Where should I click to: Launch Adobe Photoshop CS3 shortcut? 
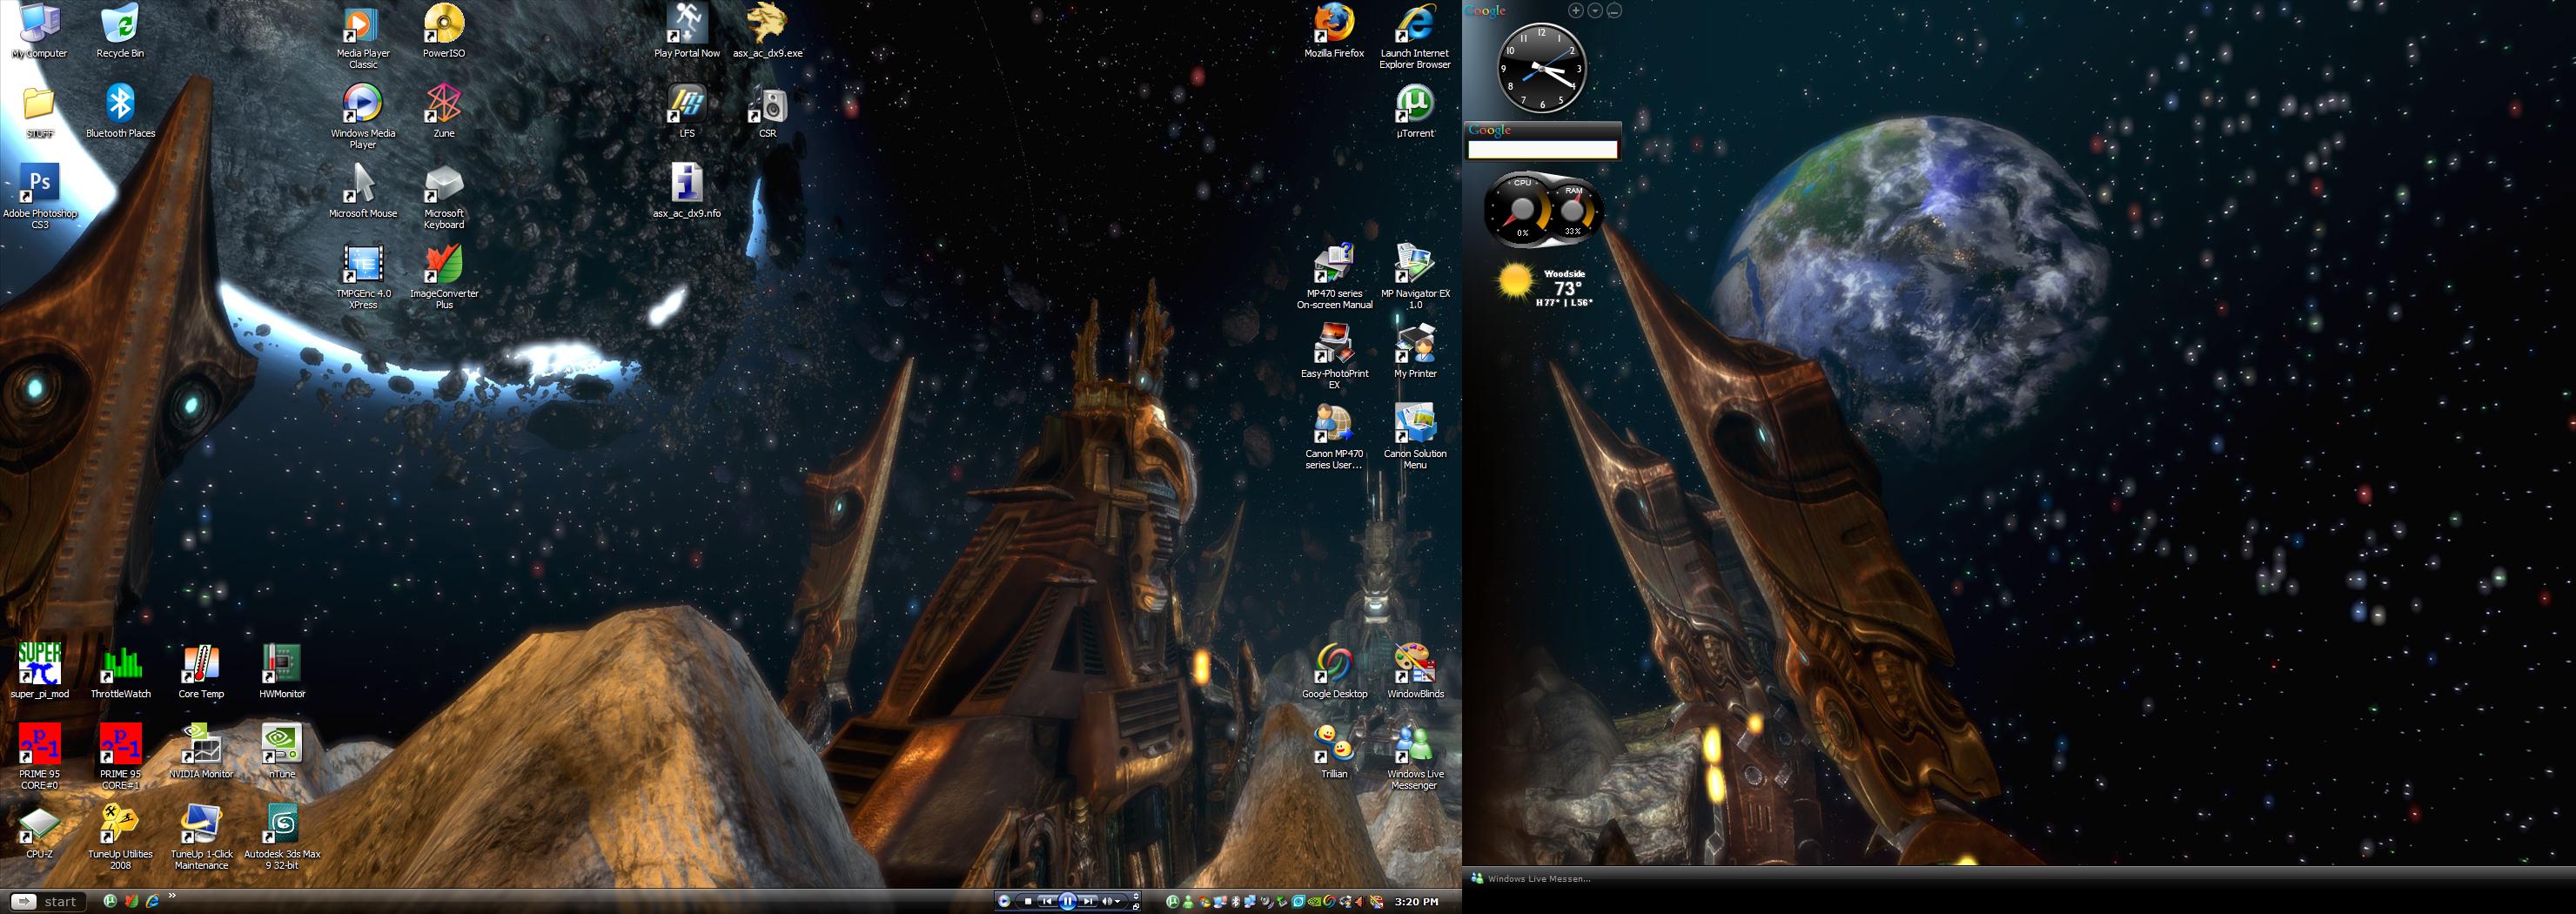point(40,197)
